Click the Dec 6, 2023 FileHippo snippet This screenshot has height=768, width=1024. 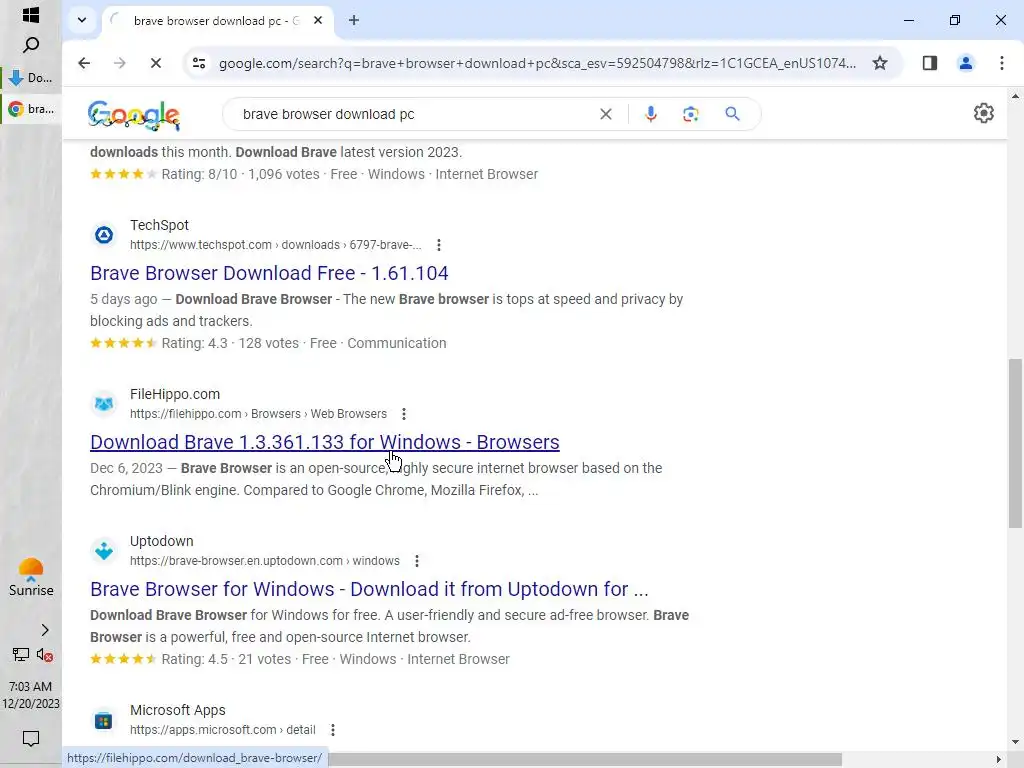point(376,479)
